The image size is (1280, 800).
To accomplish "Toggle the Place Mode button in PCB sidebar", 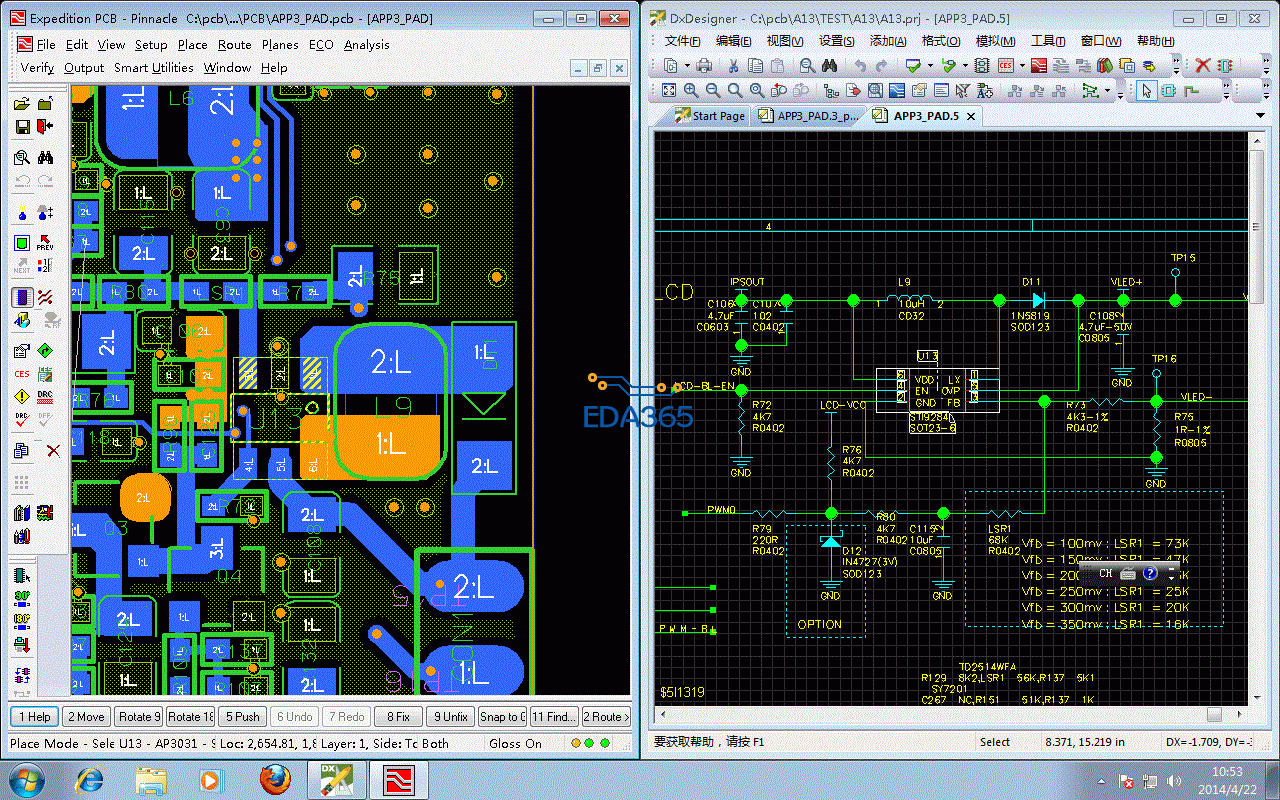I will pyautogui.click(x=22, y=297).
